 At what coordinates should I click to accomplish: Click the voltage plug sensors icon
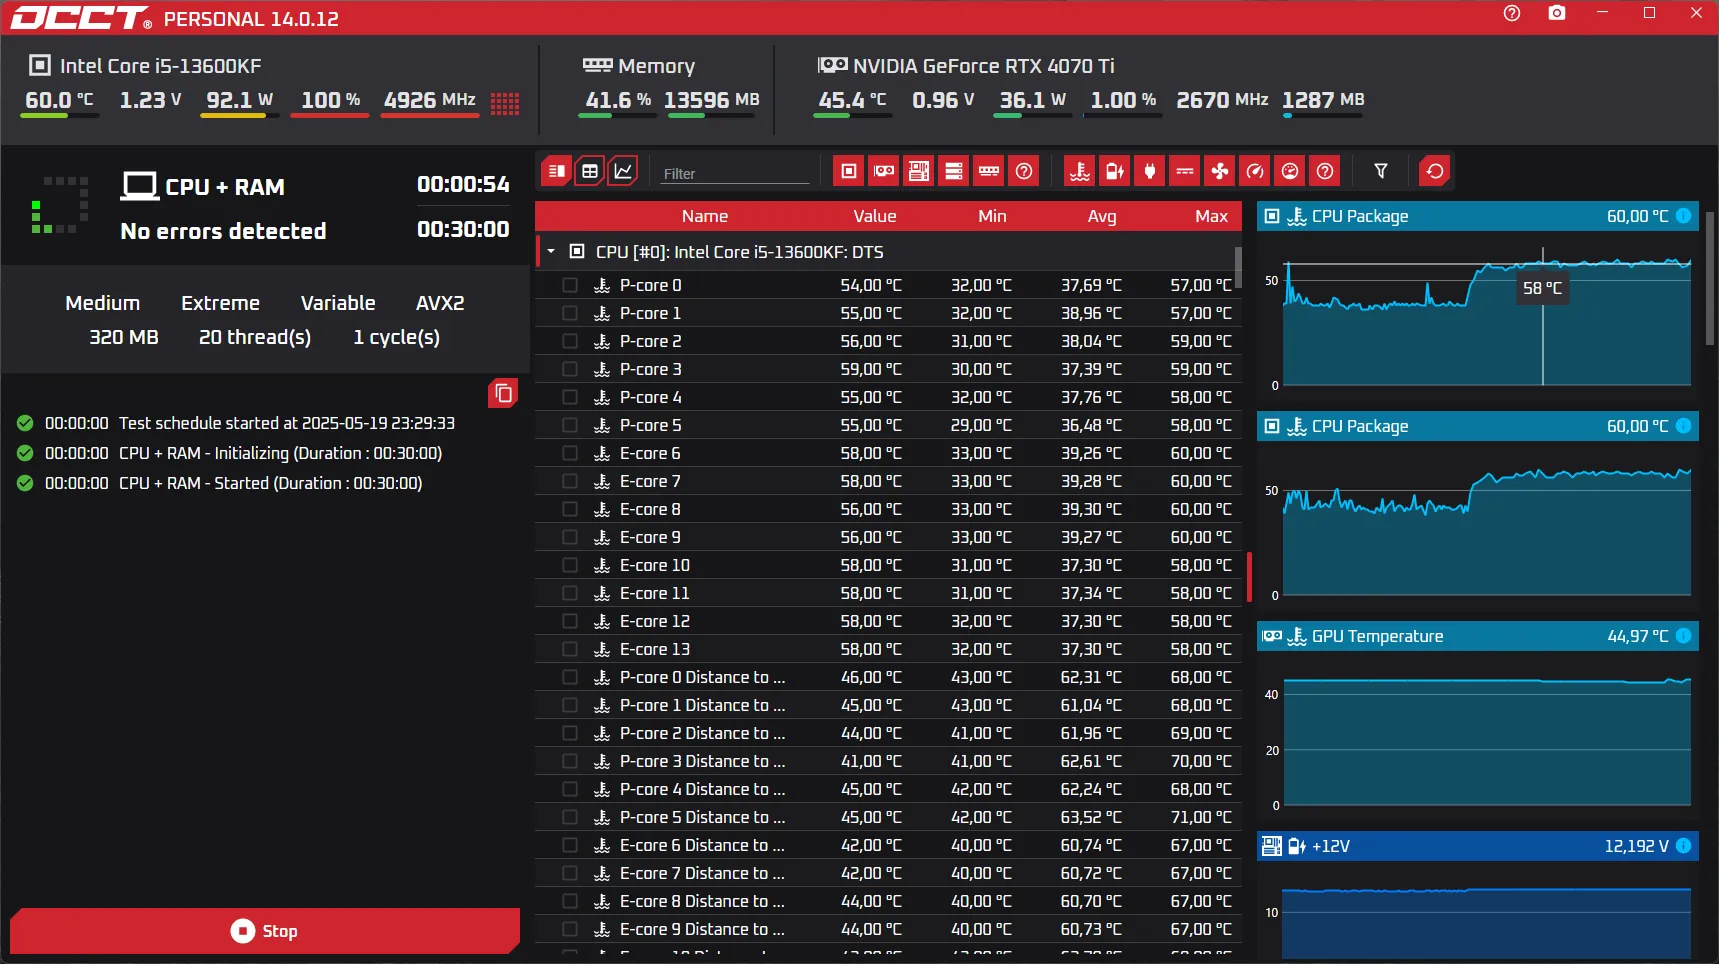coord(1149,171)
